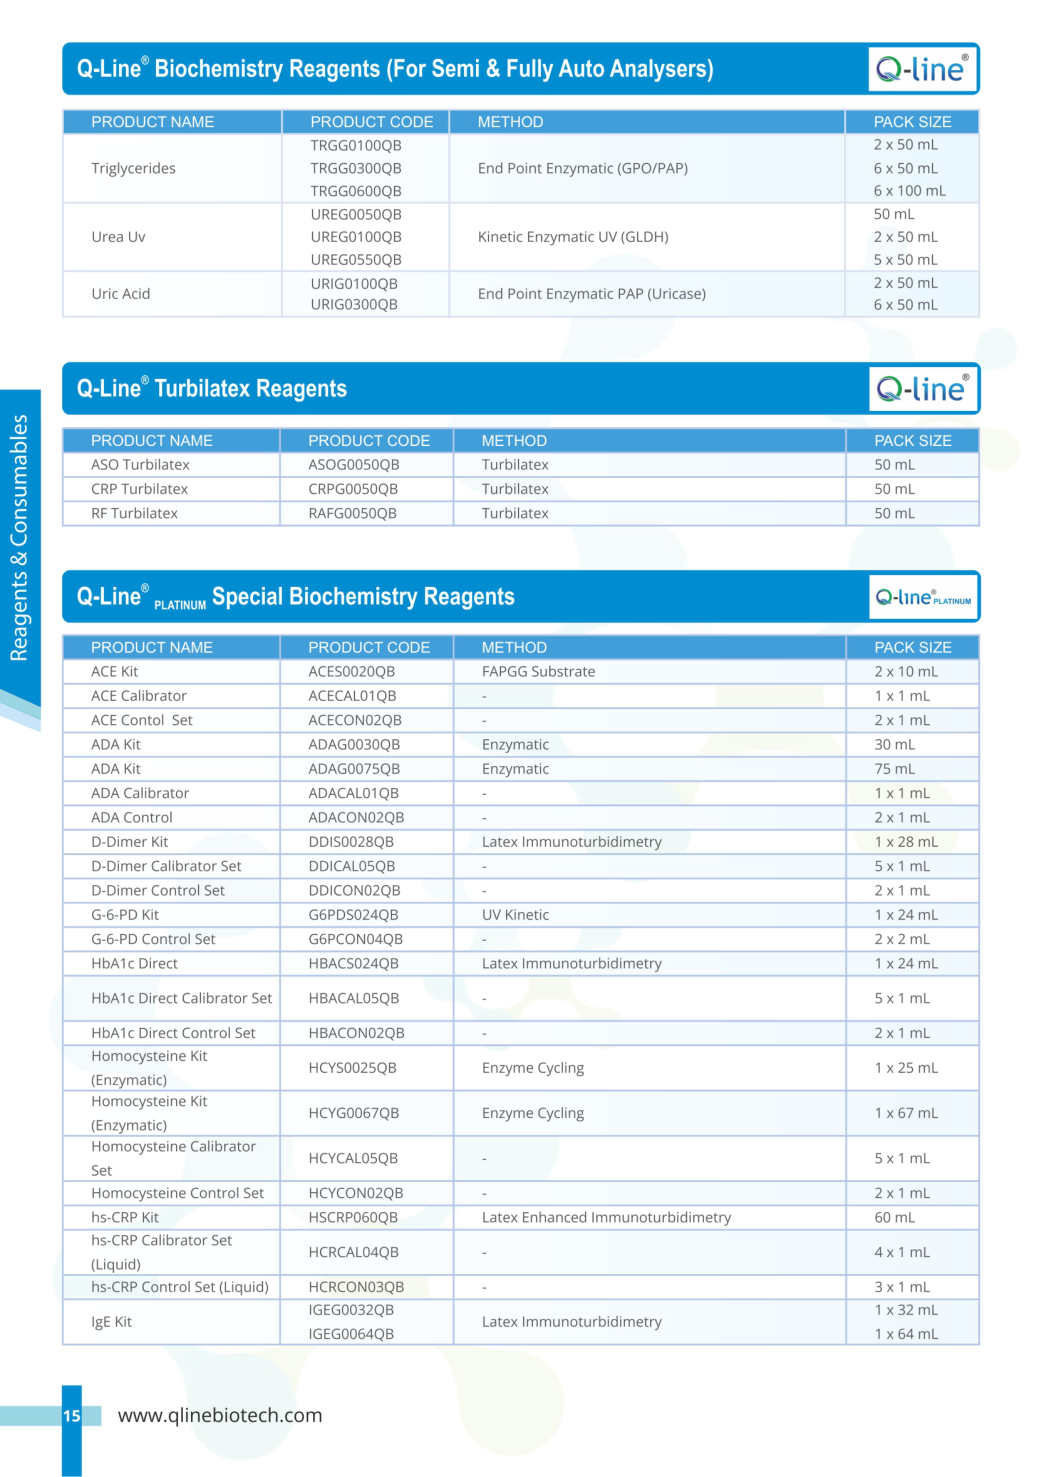Click the Q-line logo in Turbilatex Reagents header
Image resolution: width=1044 pixels, height=1477 pixels.
pos(920,389)
